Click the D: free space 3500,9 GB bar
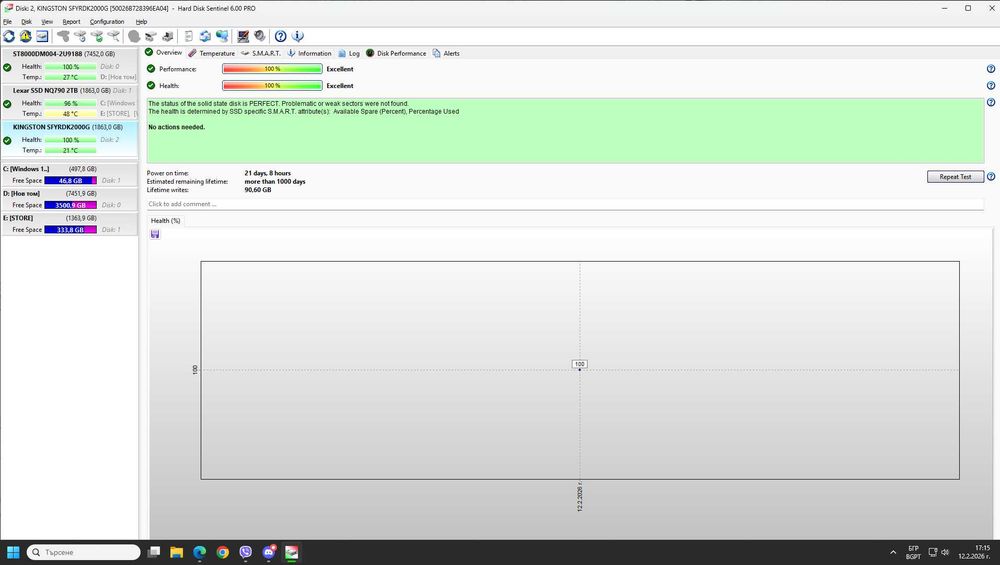This screenshot has width=1000, height=565. (x=70, y=205)
